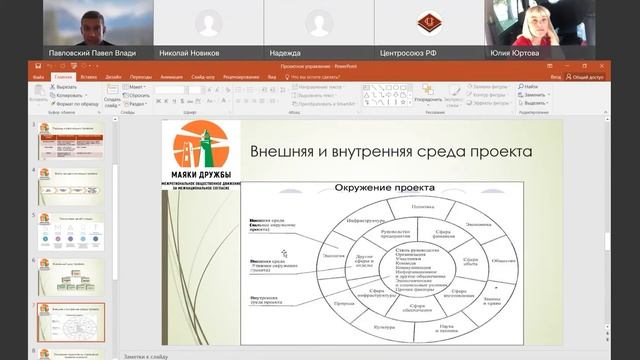Click the 'Что вы хотите сделать' search box

point(312,77)
